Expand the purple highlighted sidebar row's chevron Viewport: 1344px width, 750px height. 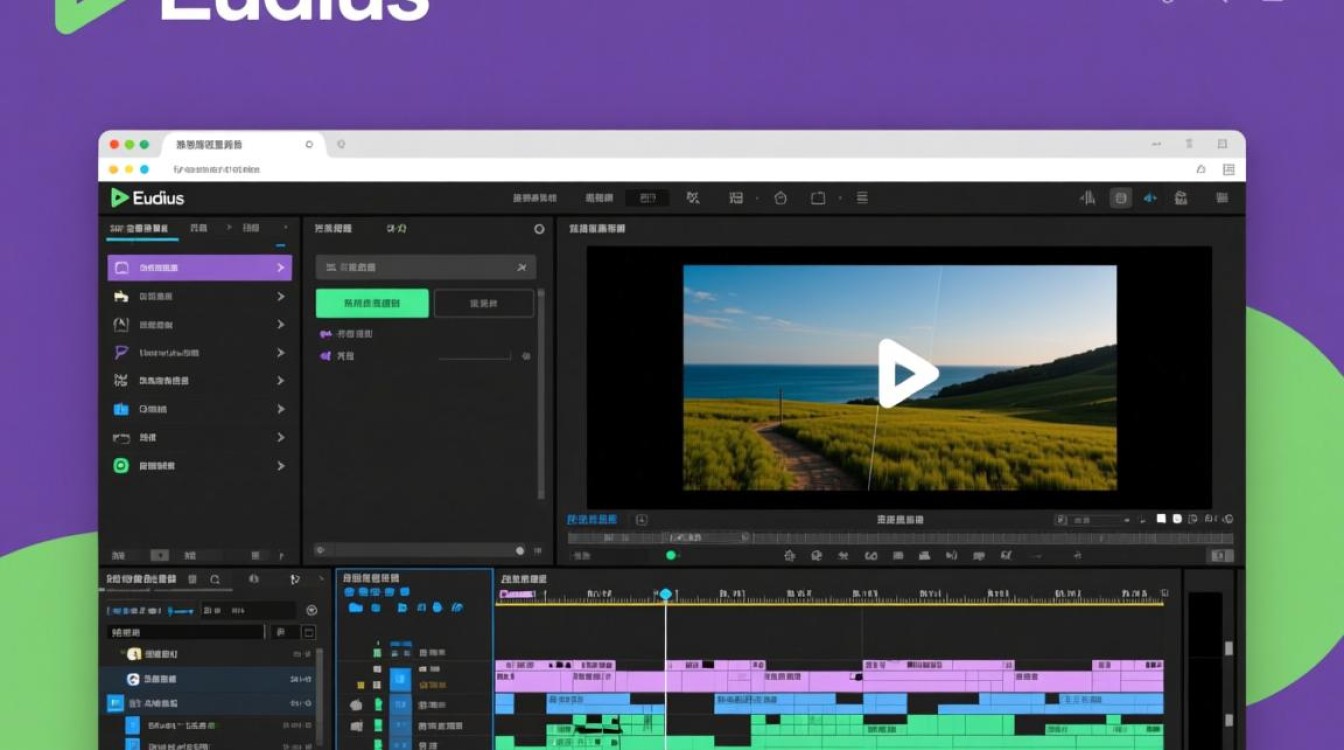pyautogui.click(x=280, y=268)
